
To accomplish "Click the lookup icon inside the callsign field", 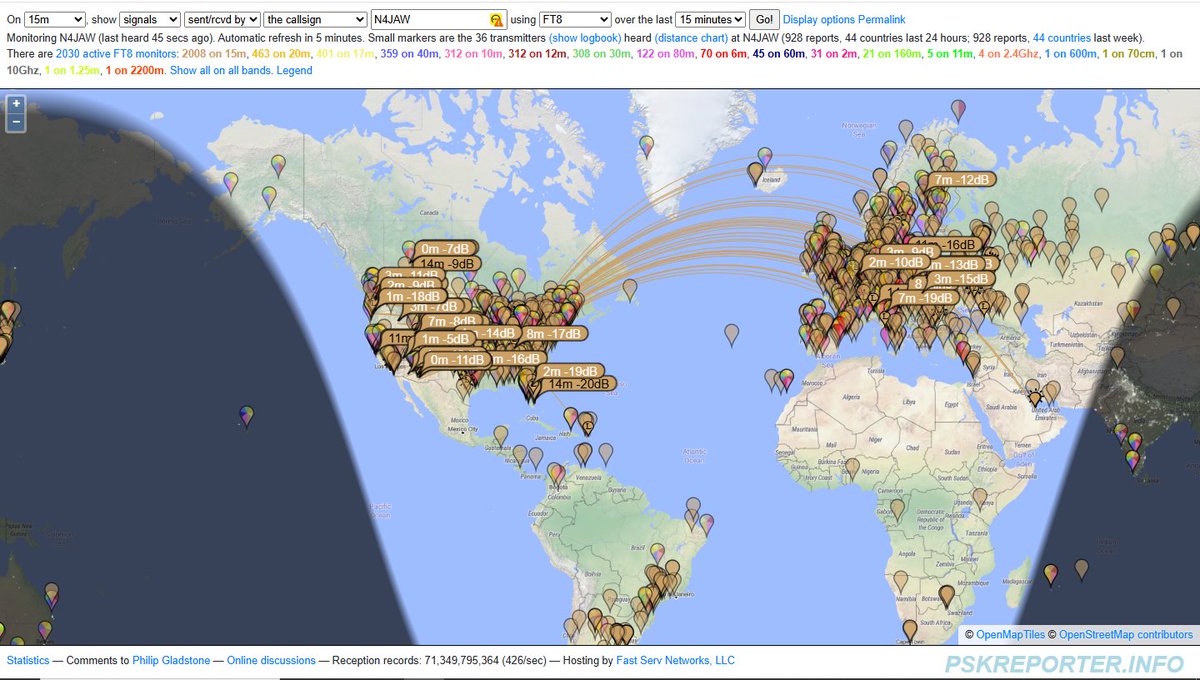I will [x=496, y=19].
